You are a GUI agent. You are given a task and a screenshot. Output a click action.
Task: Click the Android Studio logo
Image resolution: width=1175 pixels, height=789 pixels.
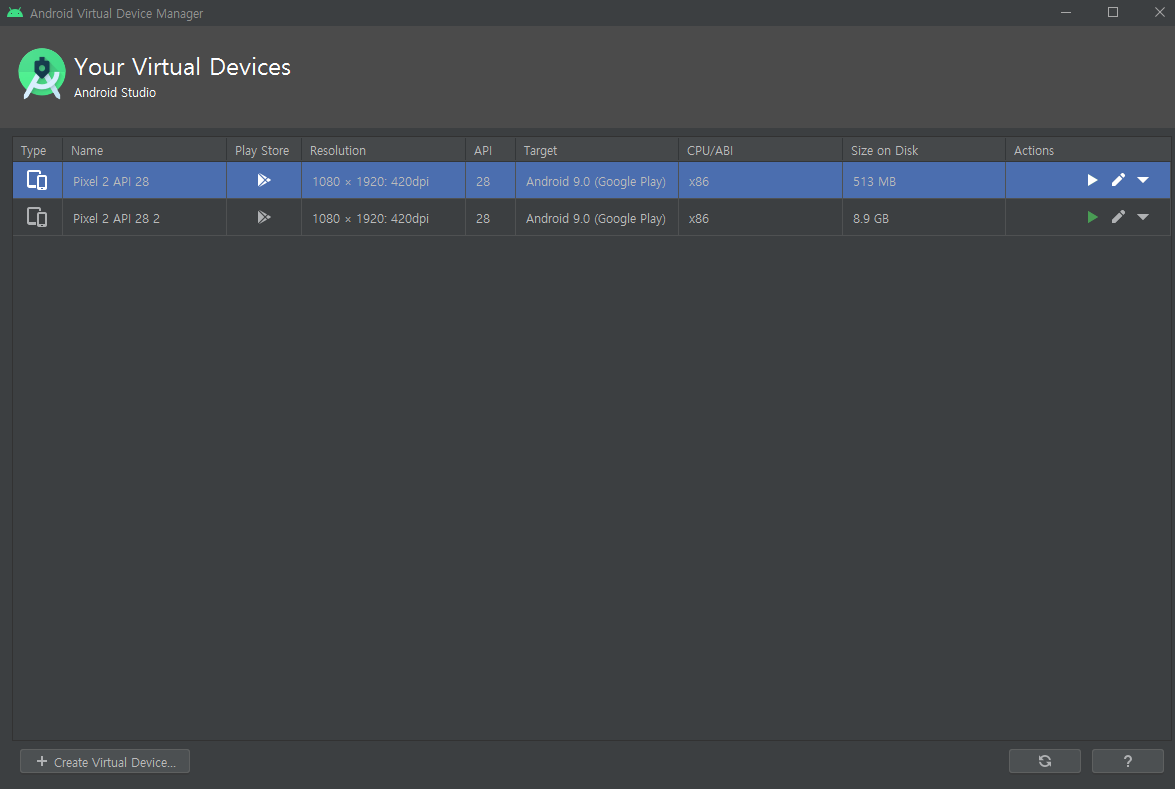[x=42, y=73]
